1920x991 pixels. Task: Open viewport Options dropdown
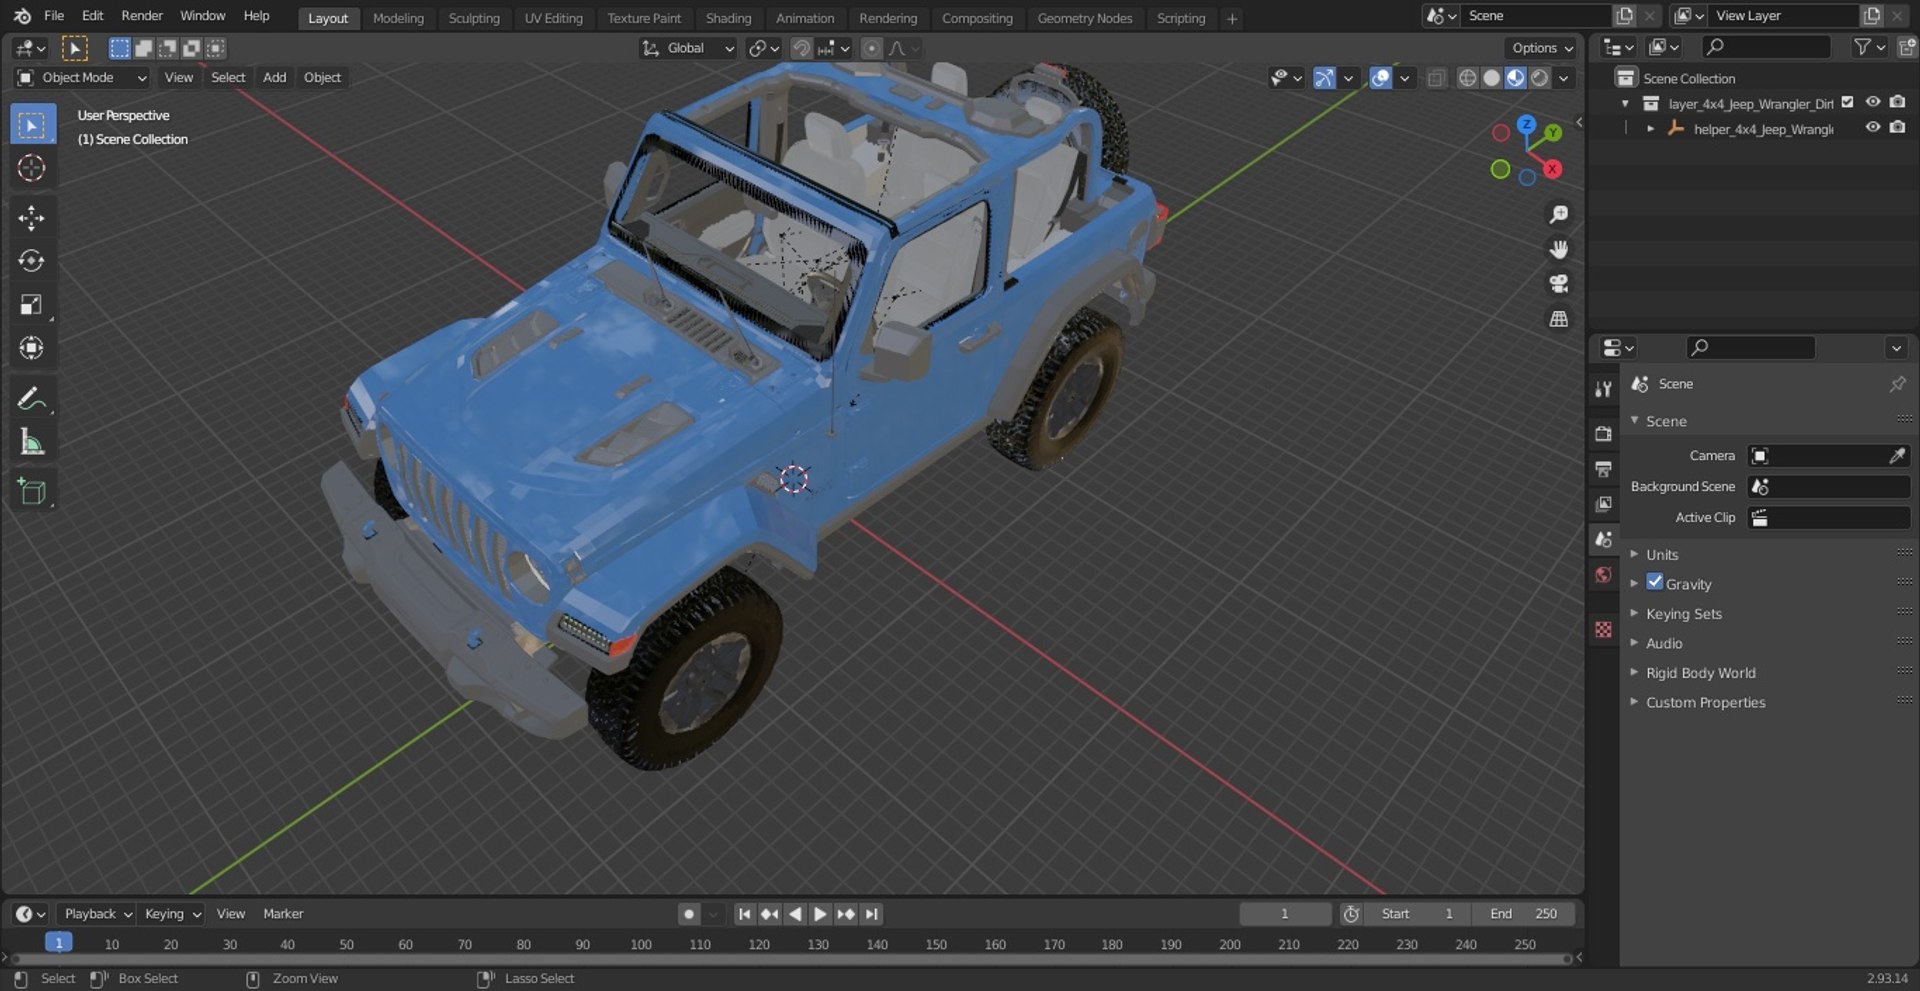pyautogui.click(x=1541, y=48)
